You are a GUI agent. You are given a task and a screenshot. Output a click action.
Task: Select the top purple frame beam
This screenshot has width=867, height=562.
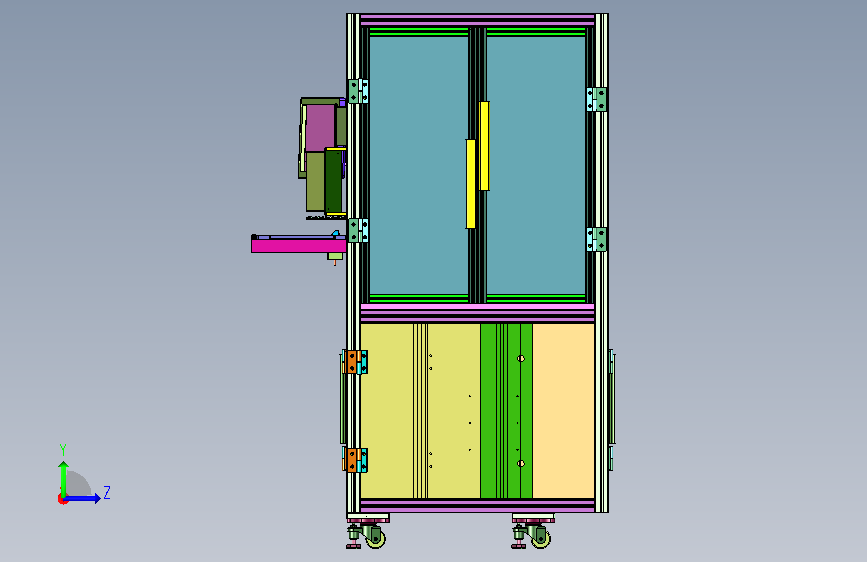pos(477,20)
